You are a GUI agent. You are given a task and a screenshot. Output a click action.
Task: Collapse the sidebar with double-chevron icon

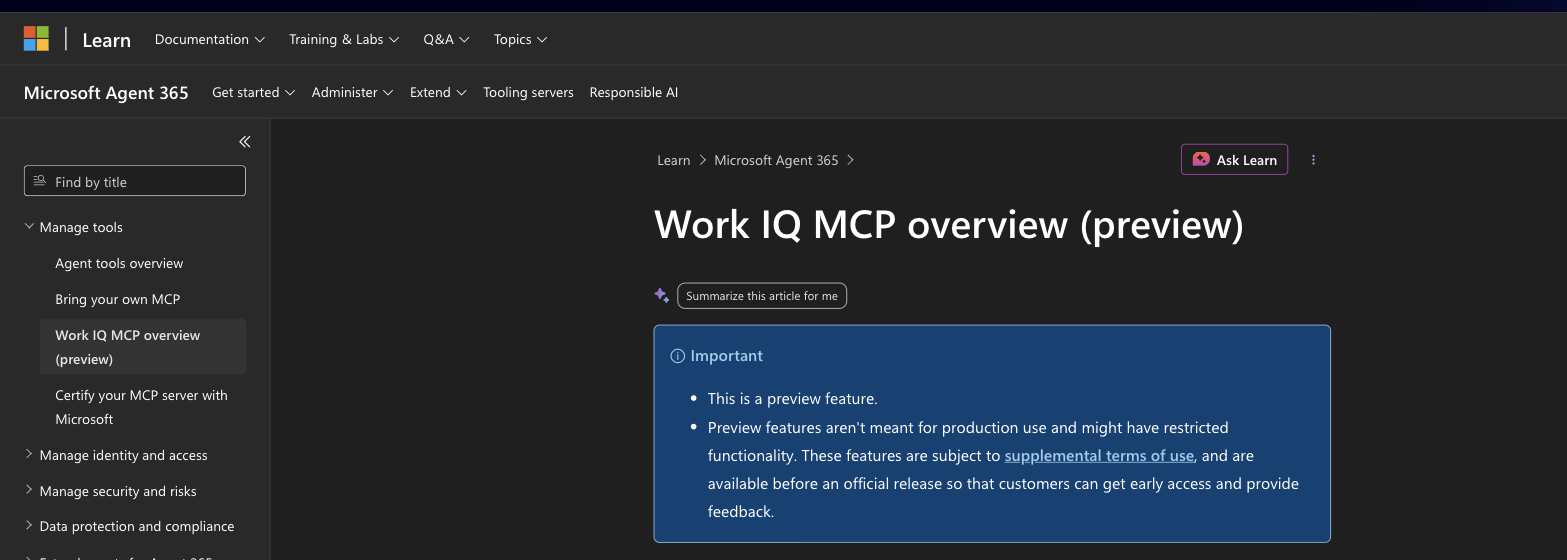click(244, 142)
